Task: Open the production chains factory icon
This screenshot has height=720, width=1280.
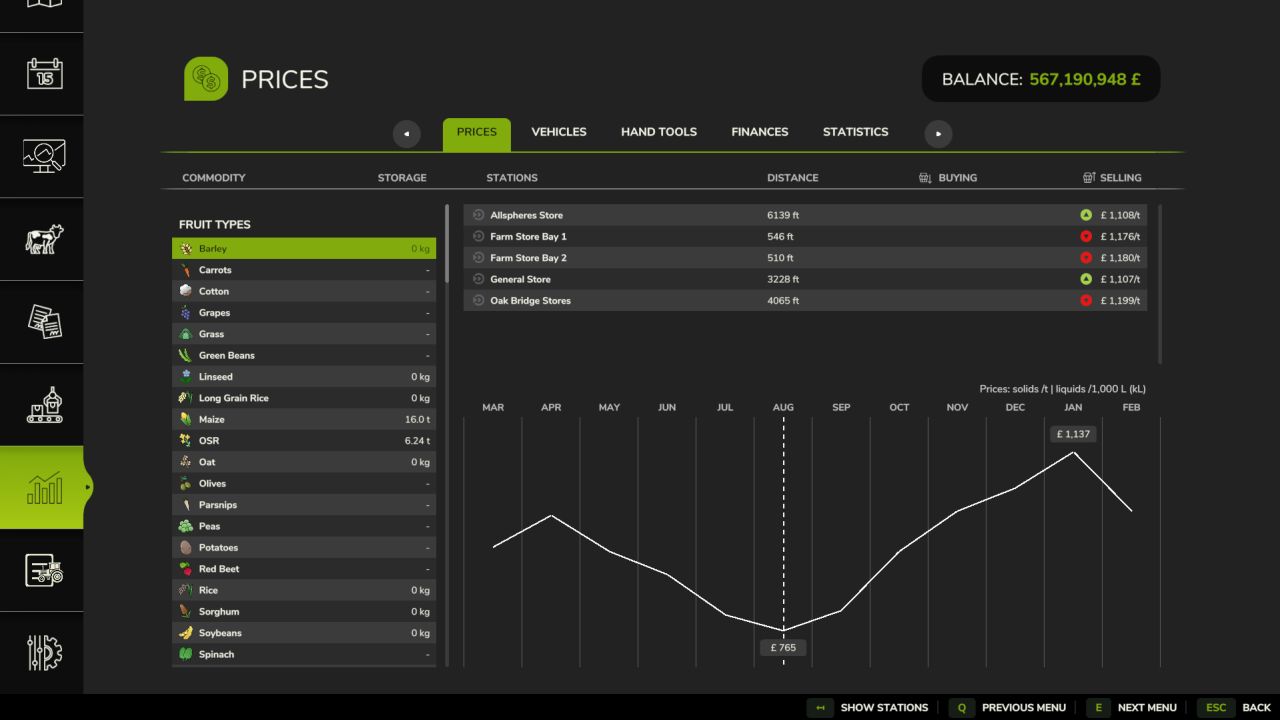Action: pos(43,405)
